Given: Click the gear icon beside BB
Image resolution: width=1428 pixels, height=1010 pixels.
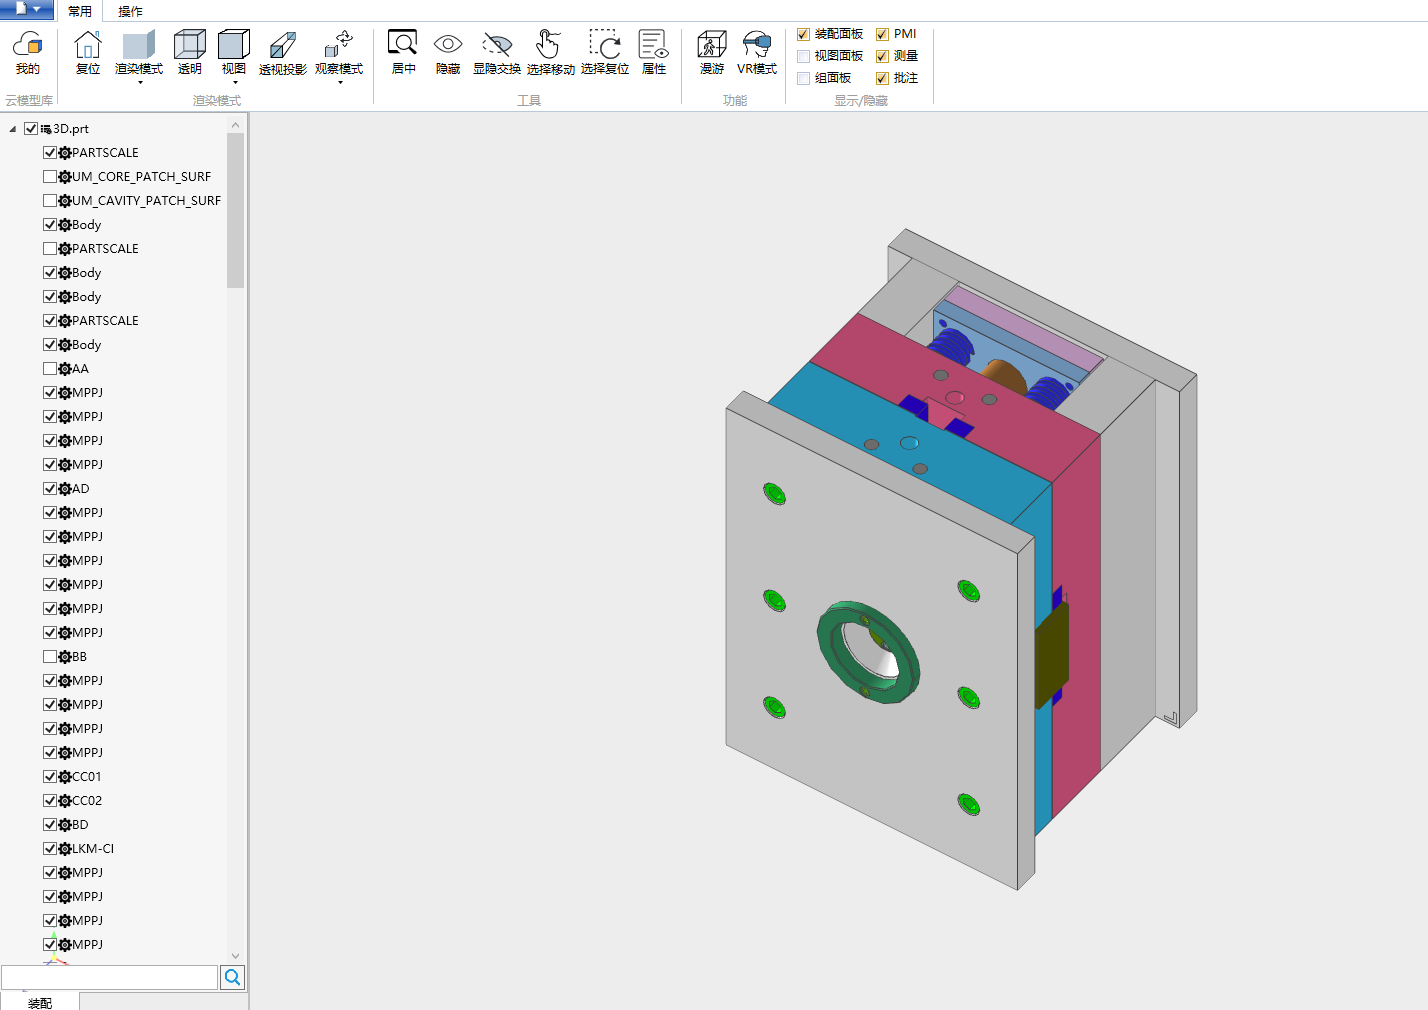Looking at the screenshot, I should (65, 657).
